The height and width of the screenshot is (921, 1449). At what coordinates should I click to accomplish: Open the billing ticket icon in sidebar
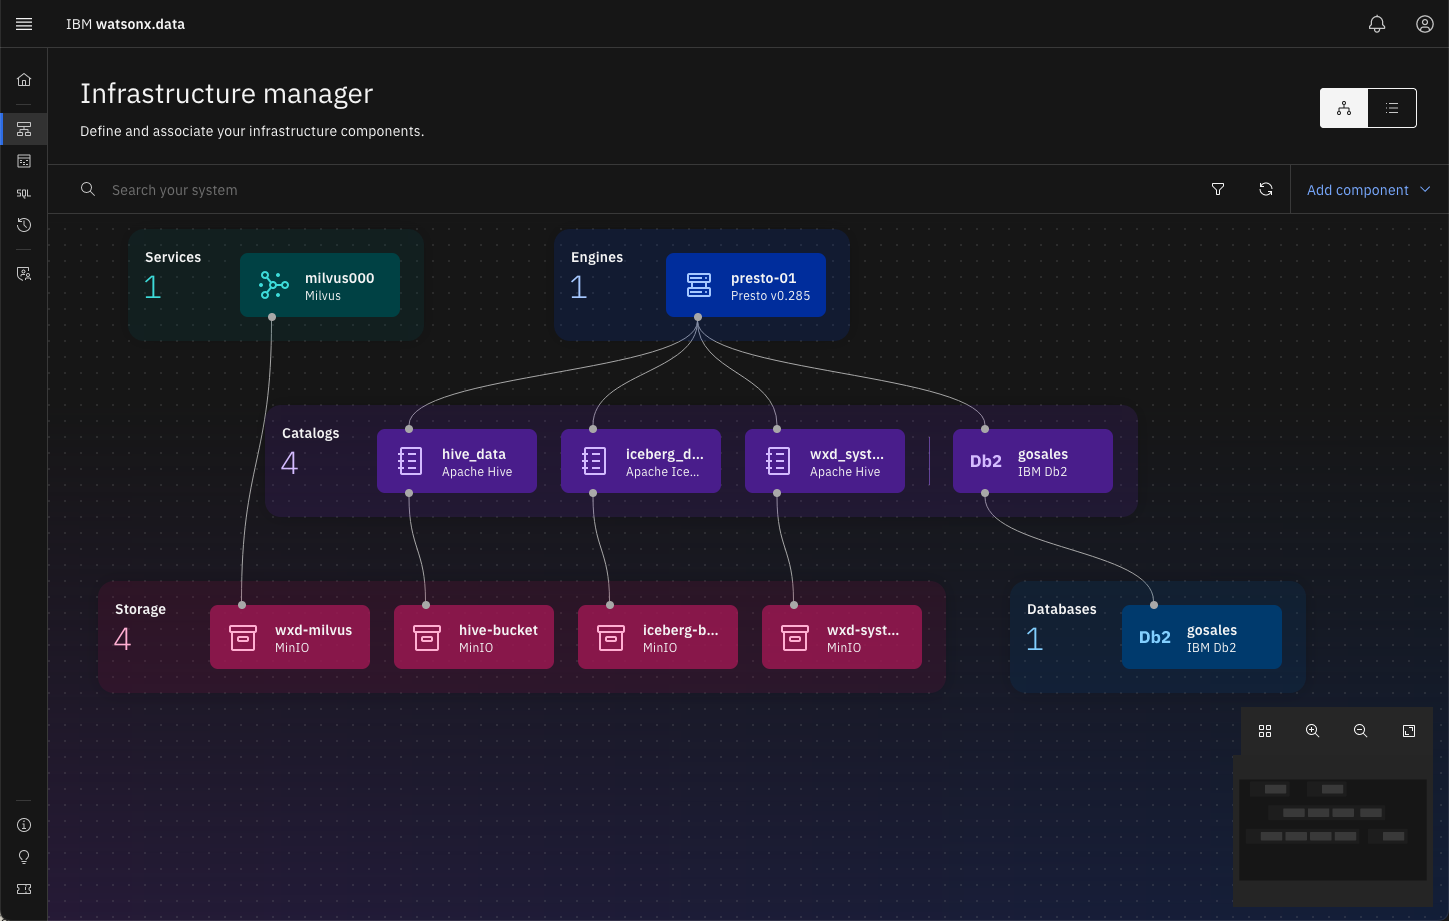pyautogui.click(x=24, y=889)
